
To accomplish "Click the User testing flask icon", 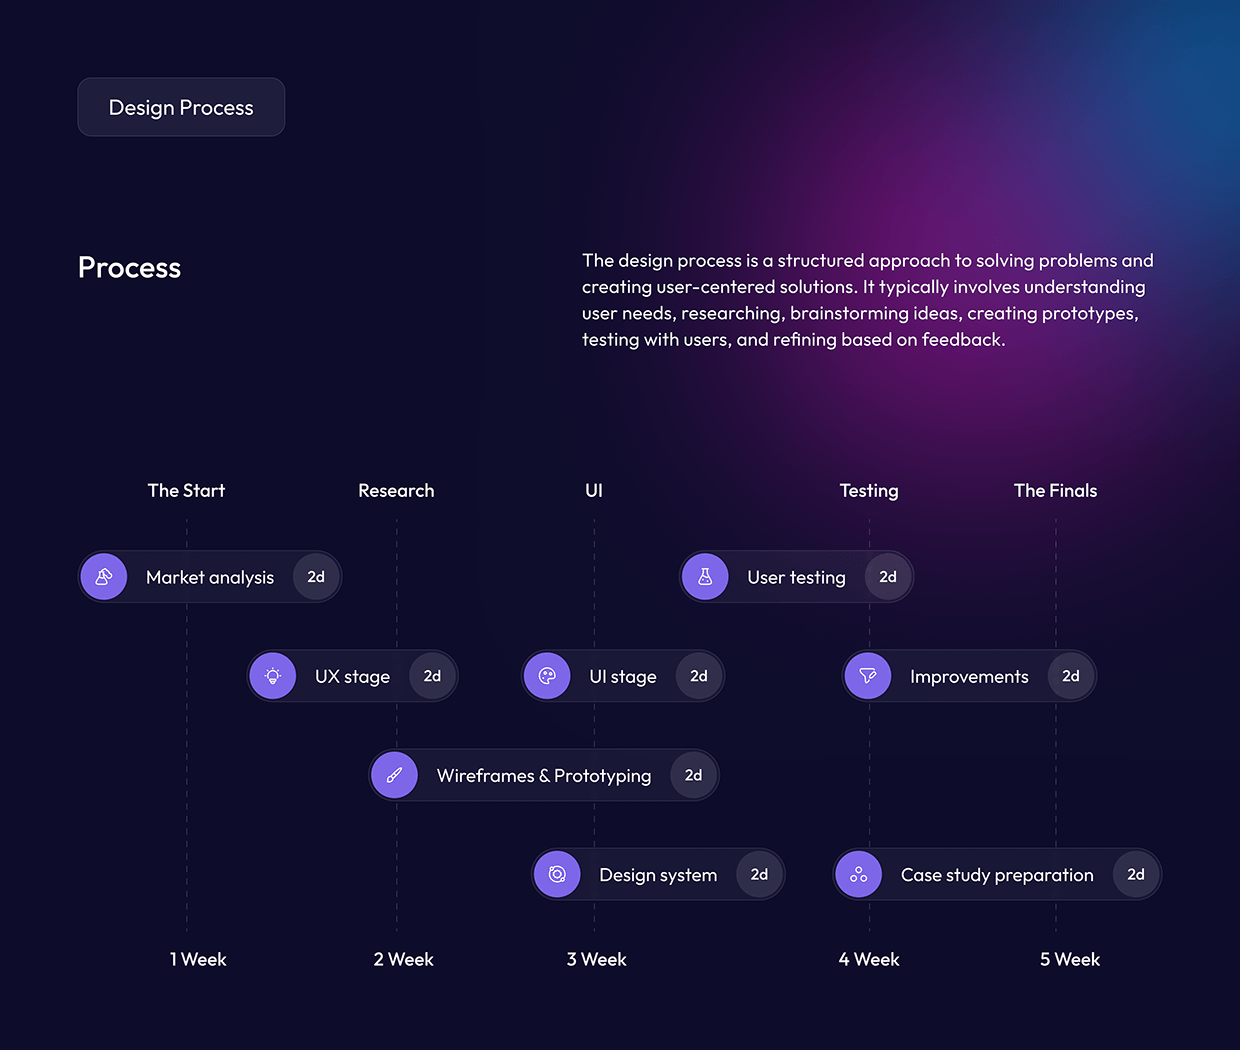I will click(x=705, y=577).
